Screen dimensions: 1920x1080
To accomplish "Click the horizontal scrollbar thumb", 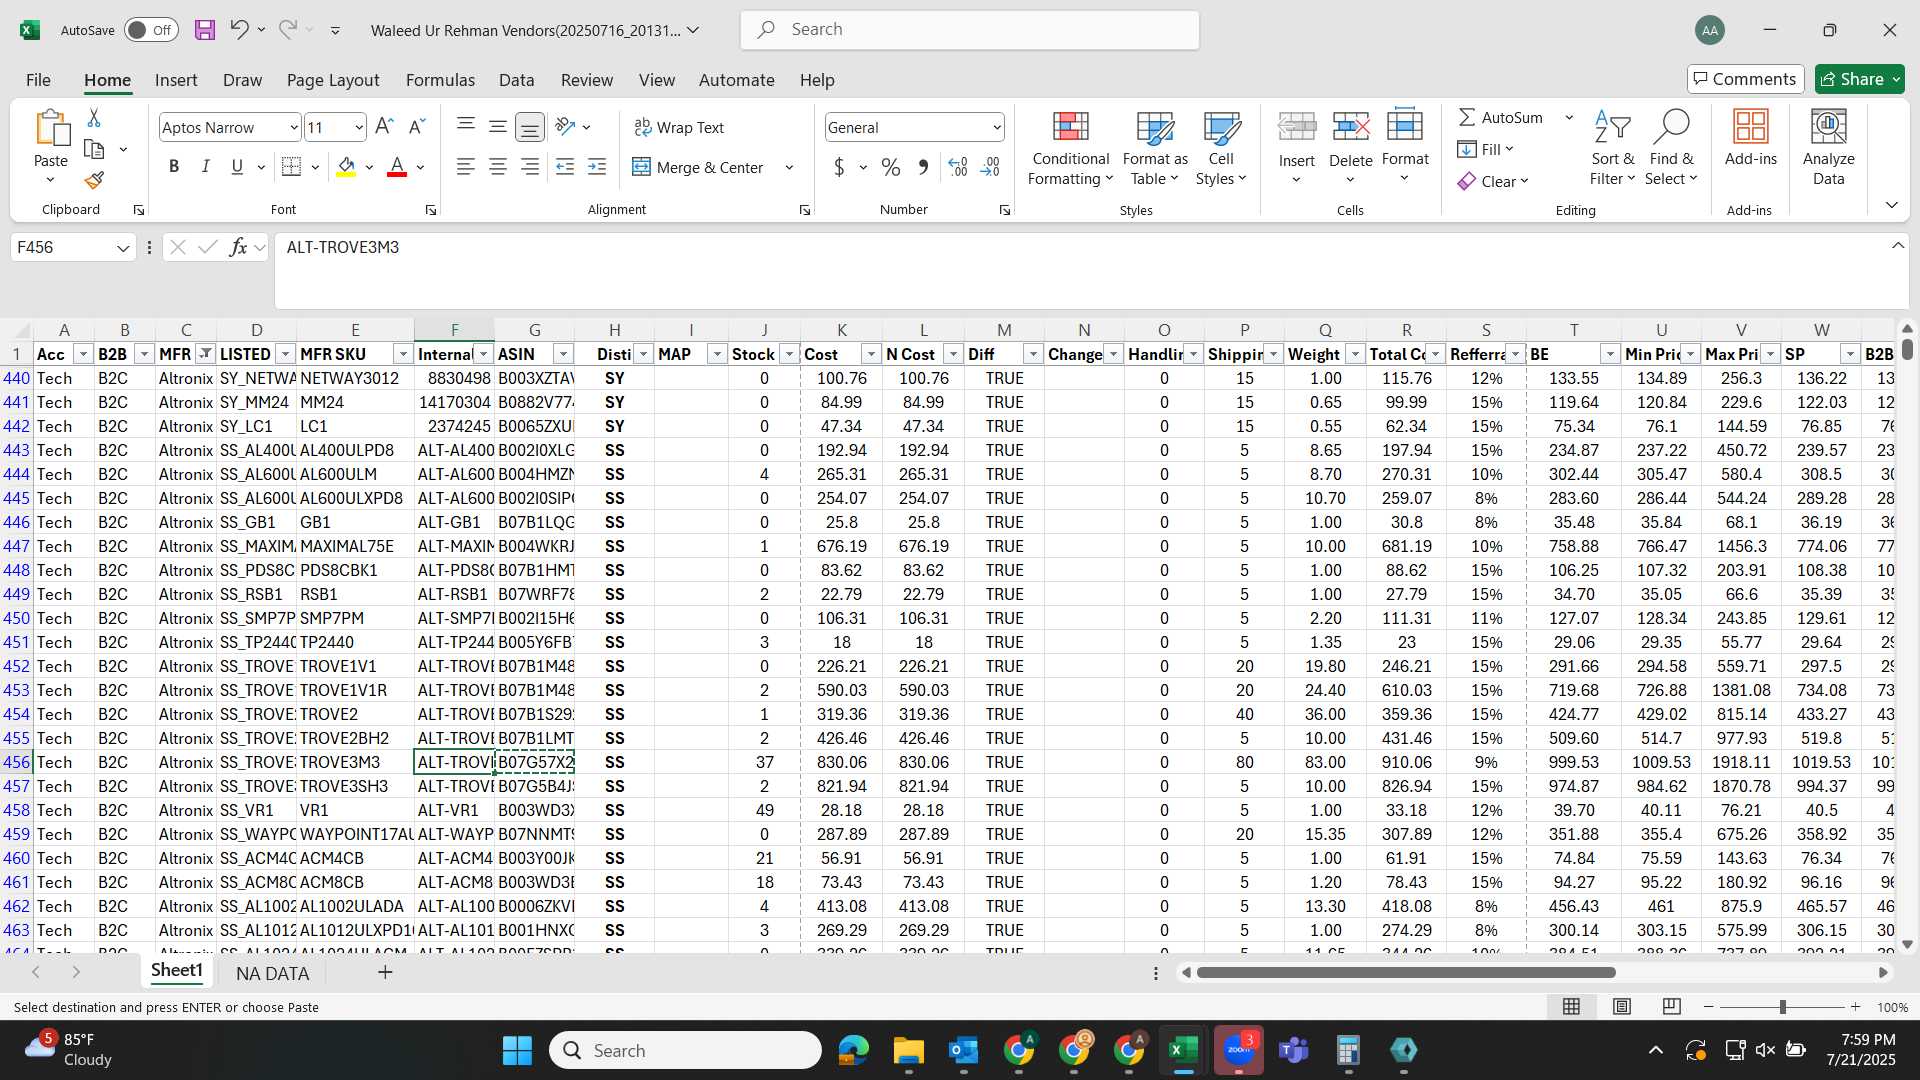I will point(1406,972).
